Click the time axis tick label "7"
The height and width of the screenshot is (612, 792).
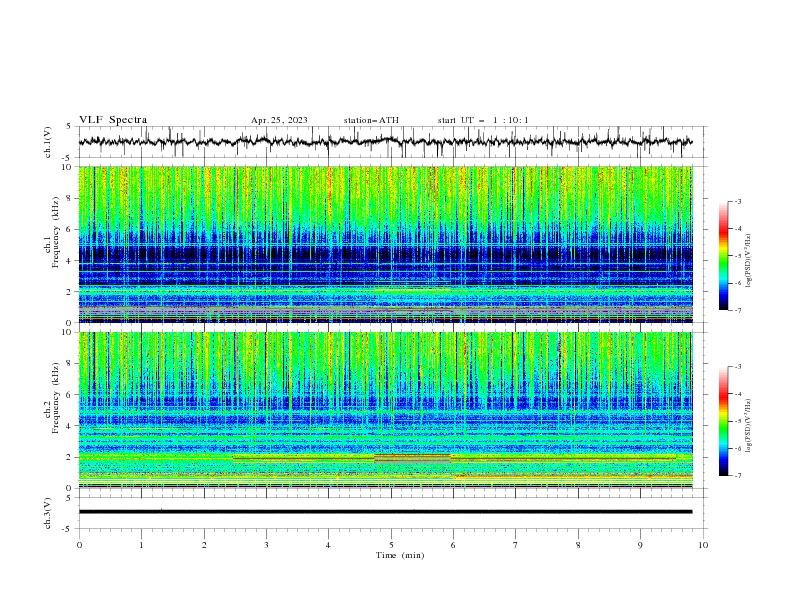pyautogui.click(x=516, y=545)
